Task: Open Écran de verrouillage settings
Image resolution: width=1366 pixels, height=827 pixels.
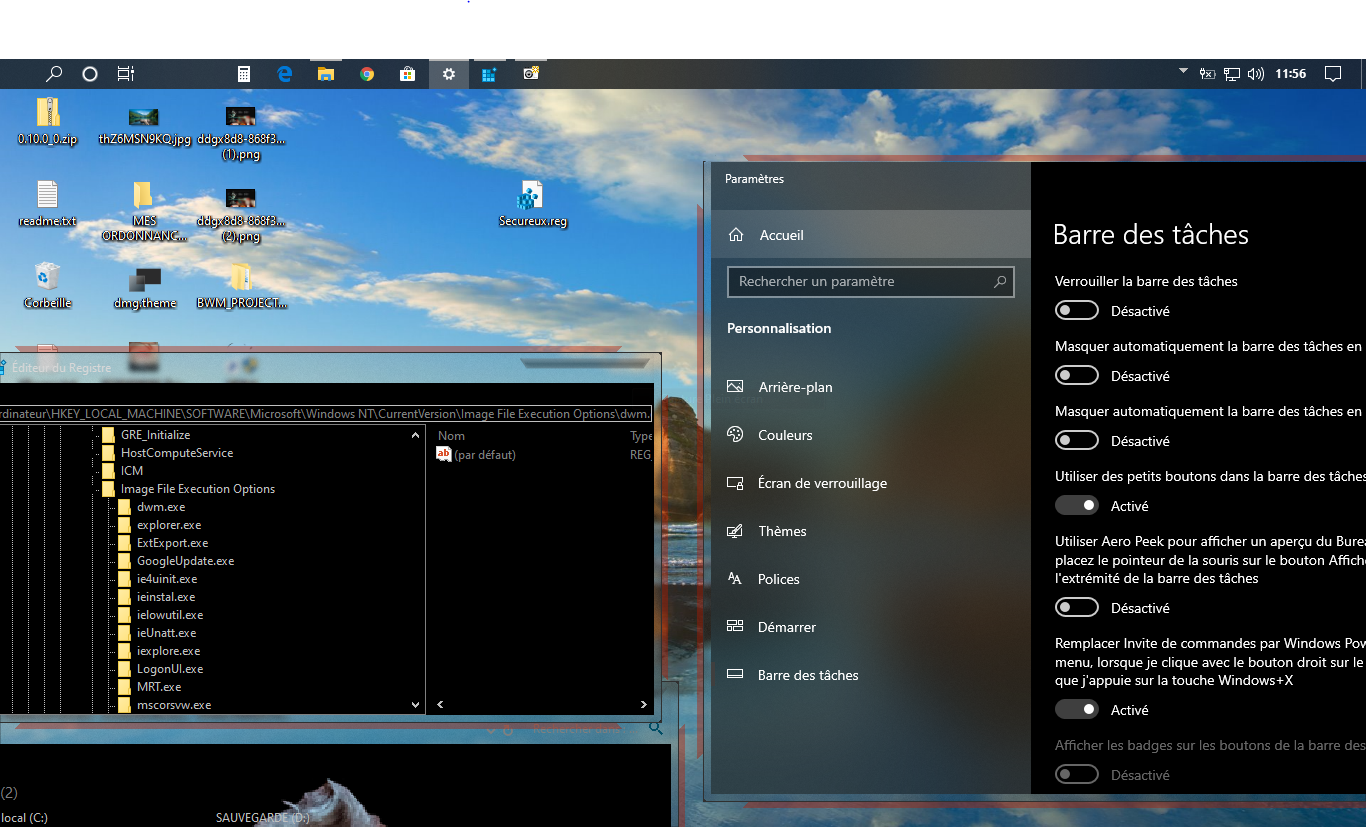Action: click(871, 483)
